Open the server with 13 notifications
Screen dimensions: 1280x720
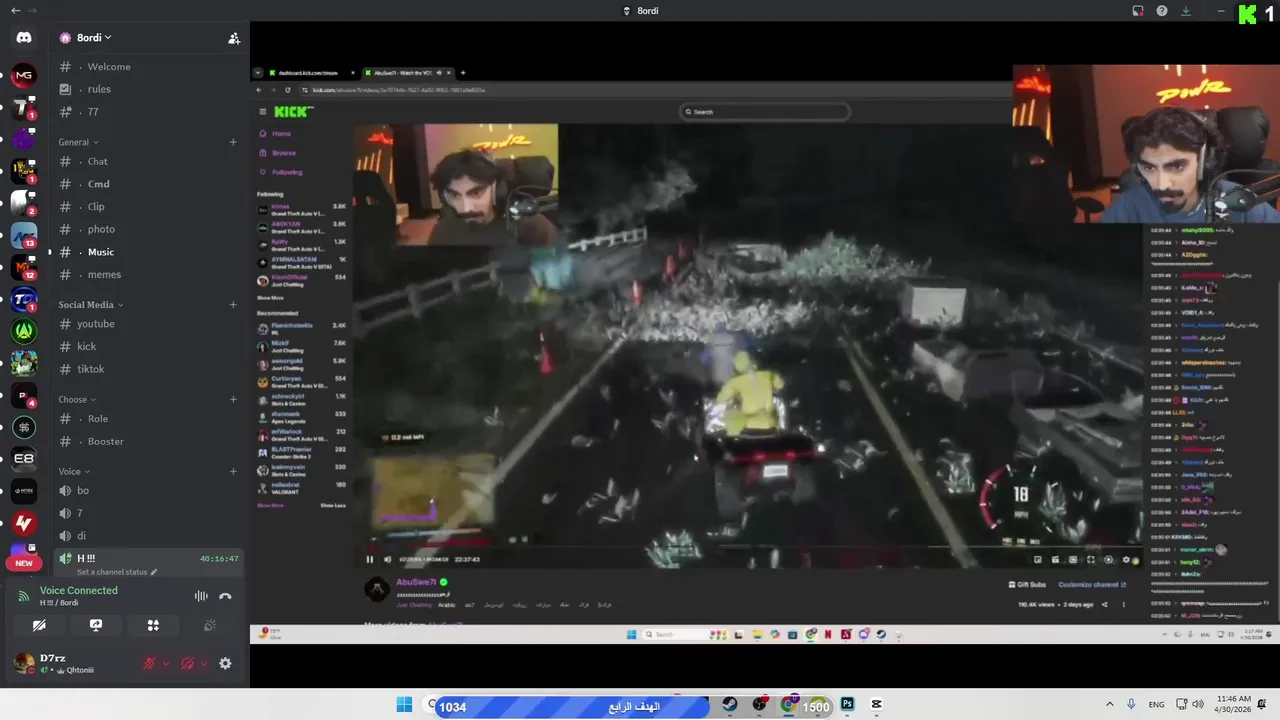[x=24, y=235]
